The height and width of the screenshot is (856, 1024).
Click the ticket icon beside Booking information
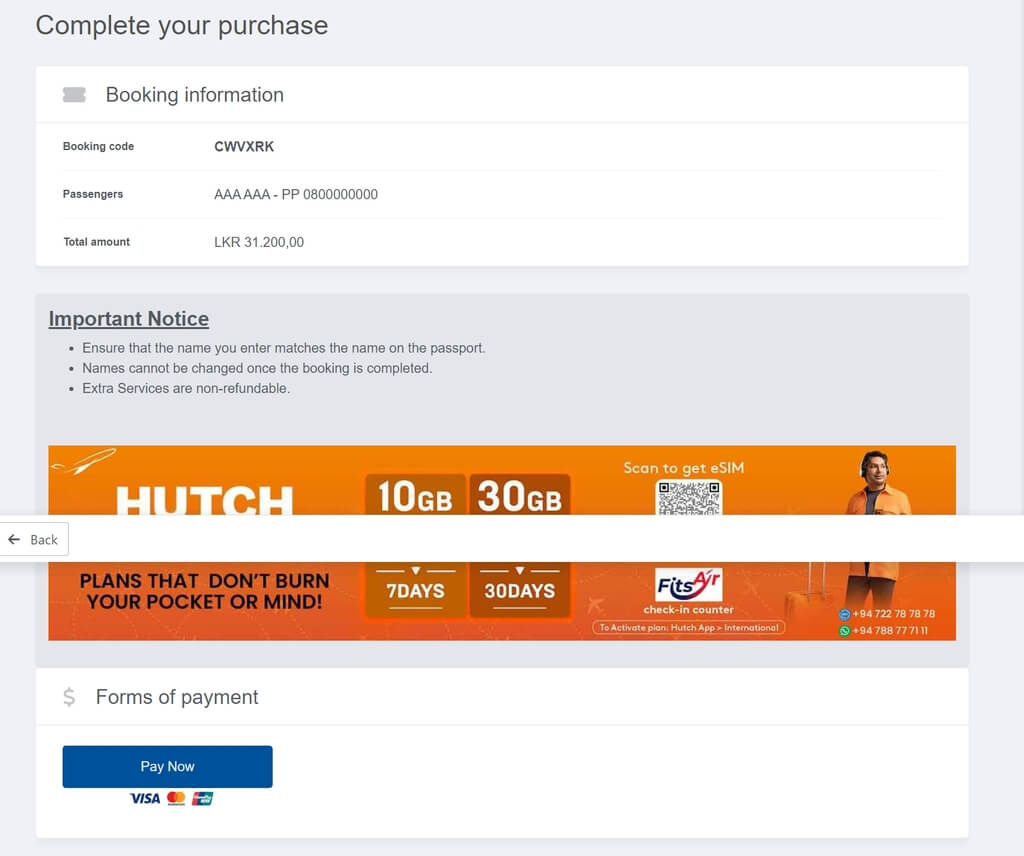point(74,95)
